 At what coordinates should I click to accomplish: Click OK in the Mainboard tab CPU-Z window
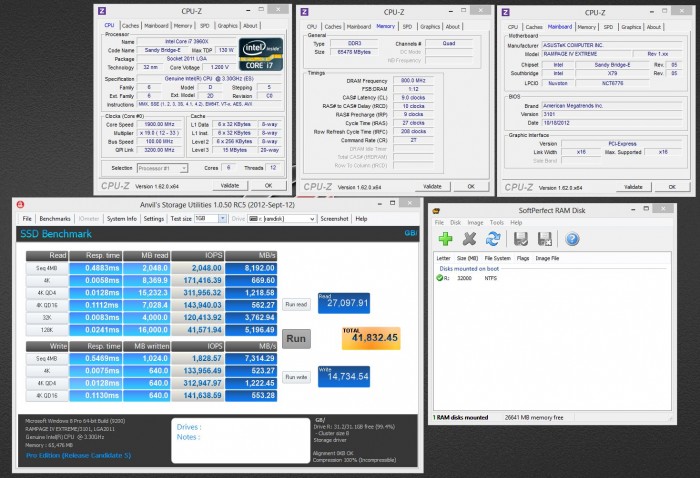tap(672, 187)
